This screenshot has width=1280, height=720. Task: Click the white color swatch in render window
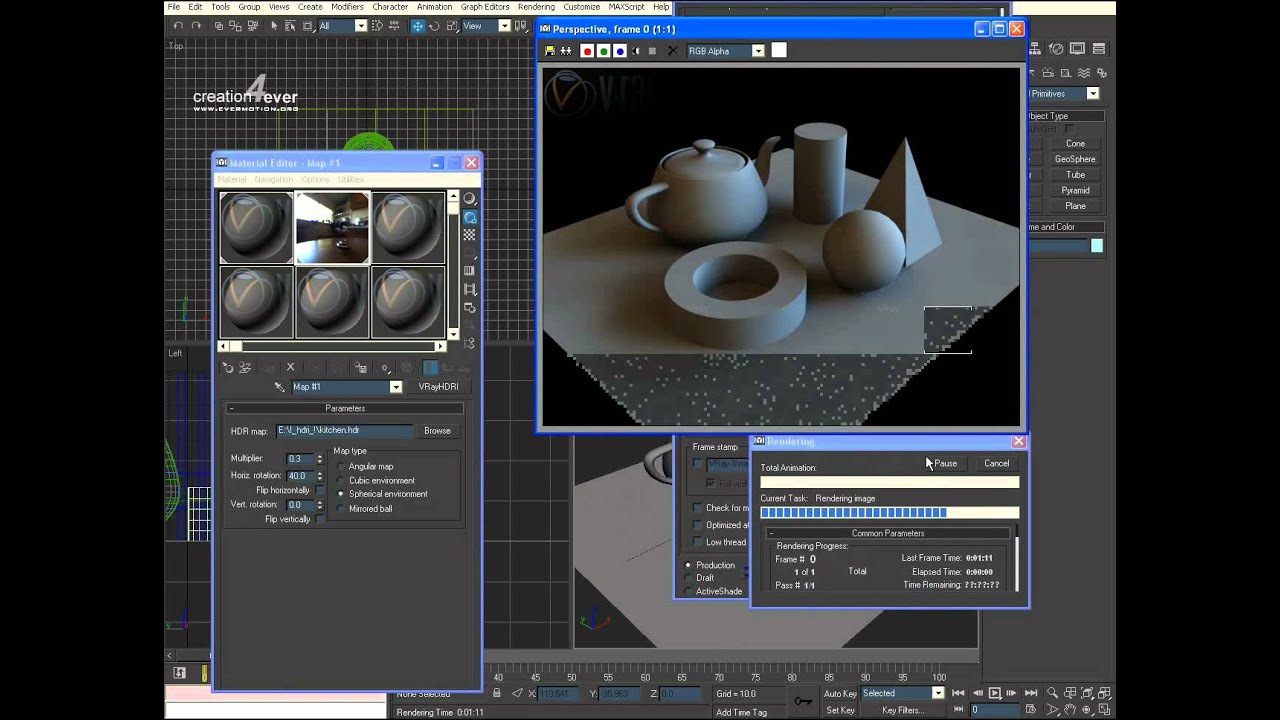779,51
